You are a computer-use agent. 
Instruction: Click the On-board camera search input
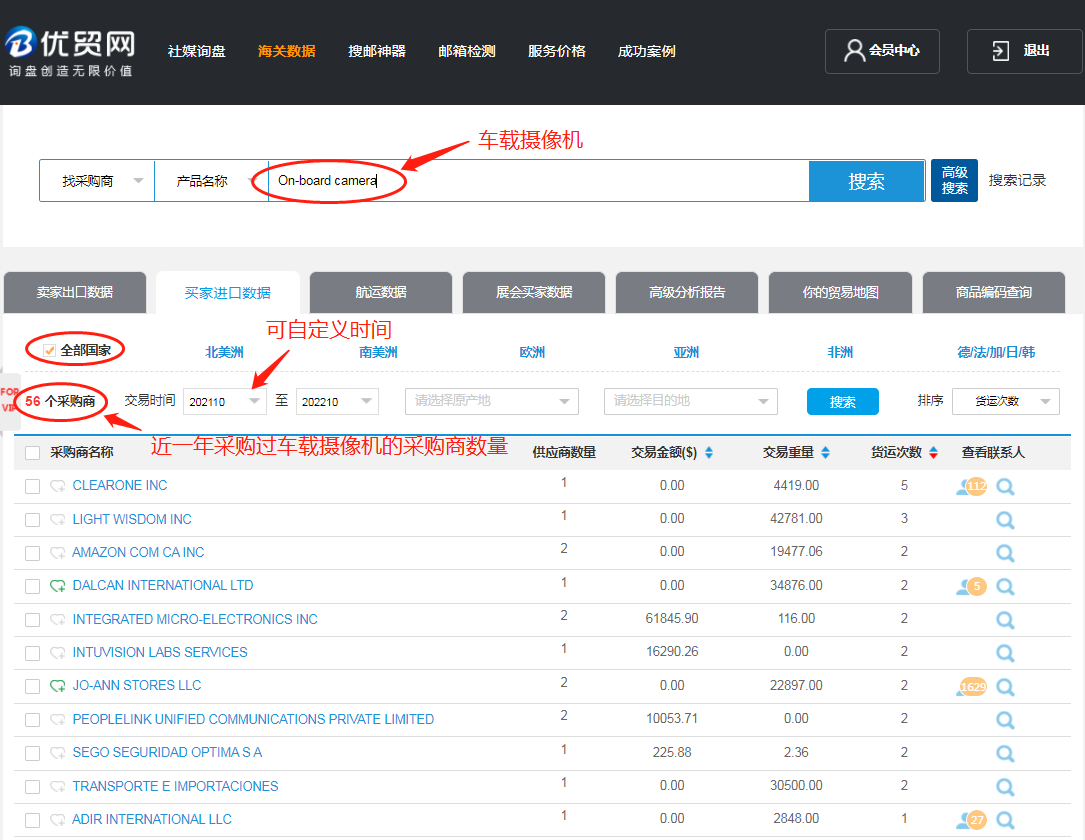pos(538,181)
